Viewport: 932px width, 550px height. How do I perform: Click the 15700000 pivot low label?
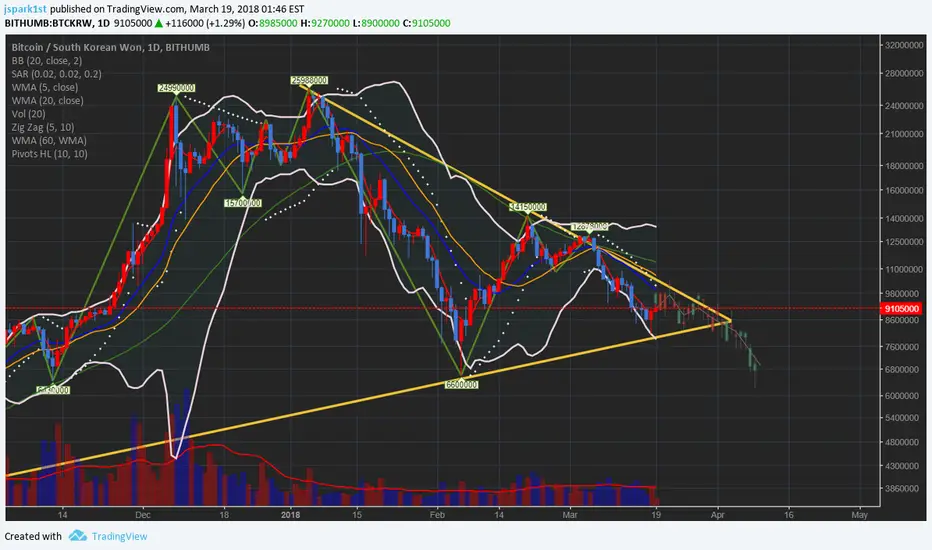pos(243,203)
